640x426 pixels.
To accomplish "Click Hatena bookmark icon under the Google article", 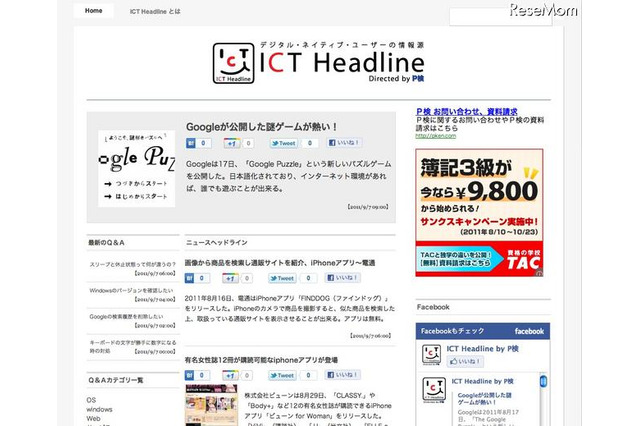I will click(x=191, y=143).
